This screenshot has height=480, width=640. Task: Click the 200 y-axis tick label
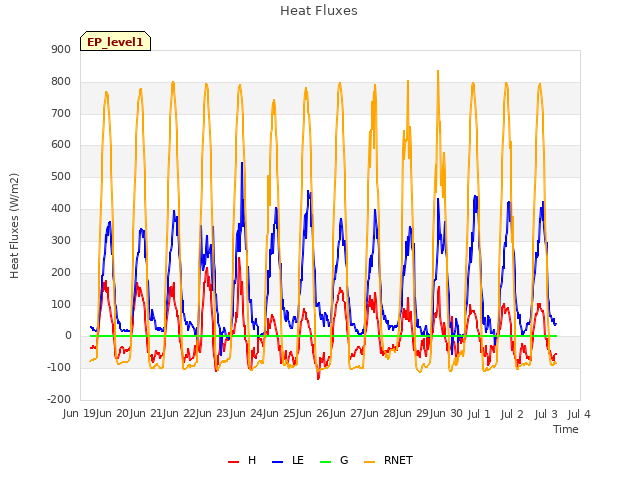[61, 272]
